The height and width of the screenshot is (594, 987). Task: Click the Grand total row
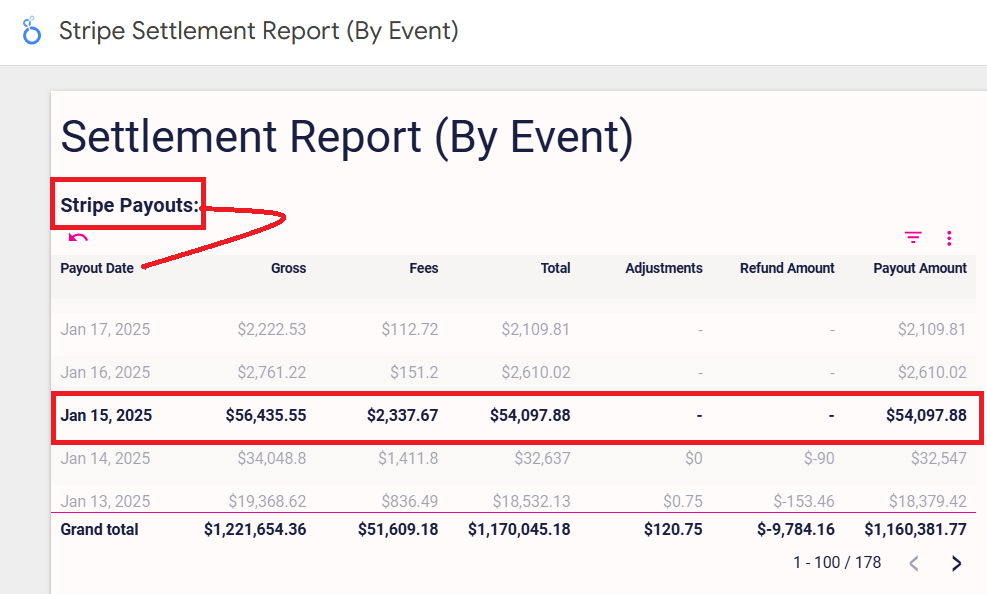click(x=500, y=529)
